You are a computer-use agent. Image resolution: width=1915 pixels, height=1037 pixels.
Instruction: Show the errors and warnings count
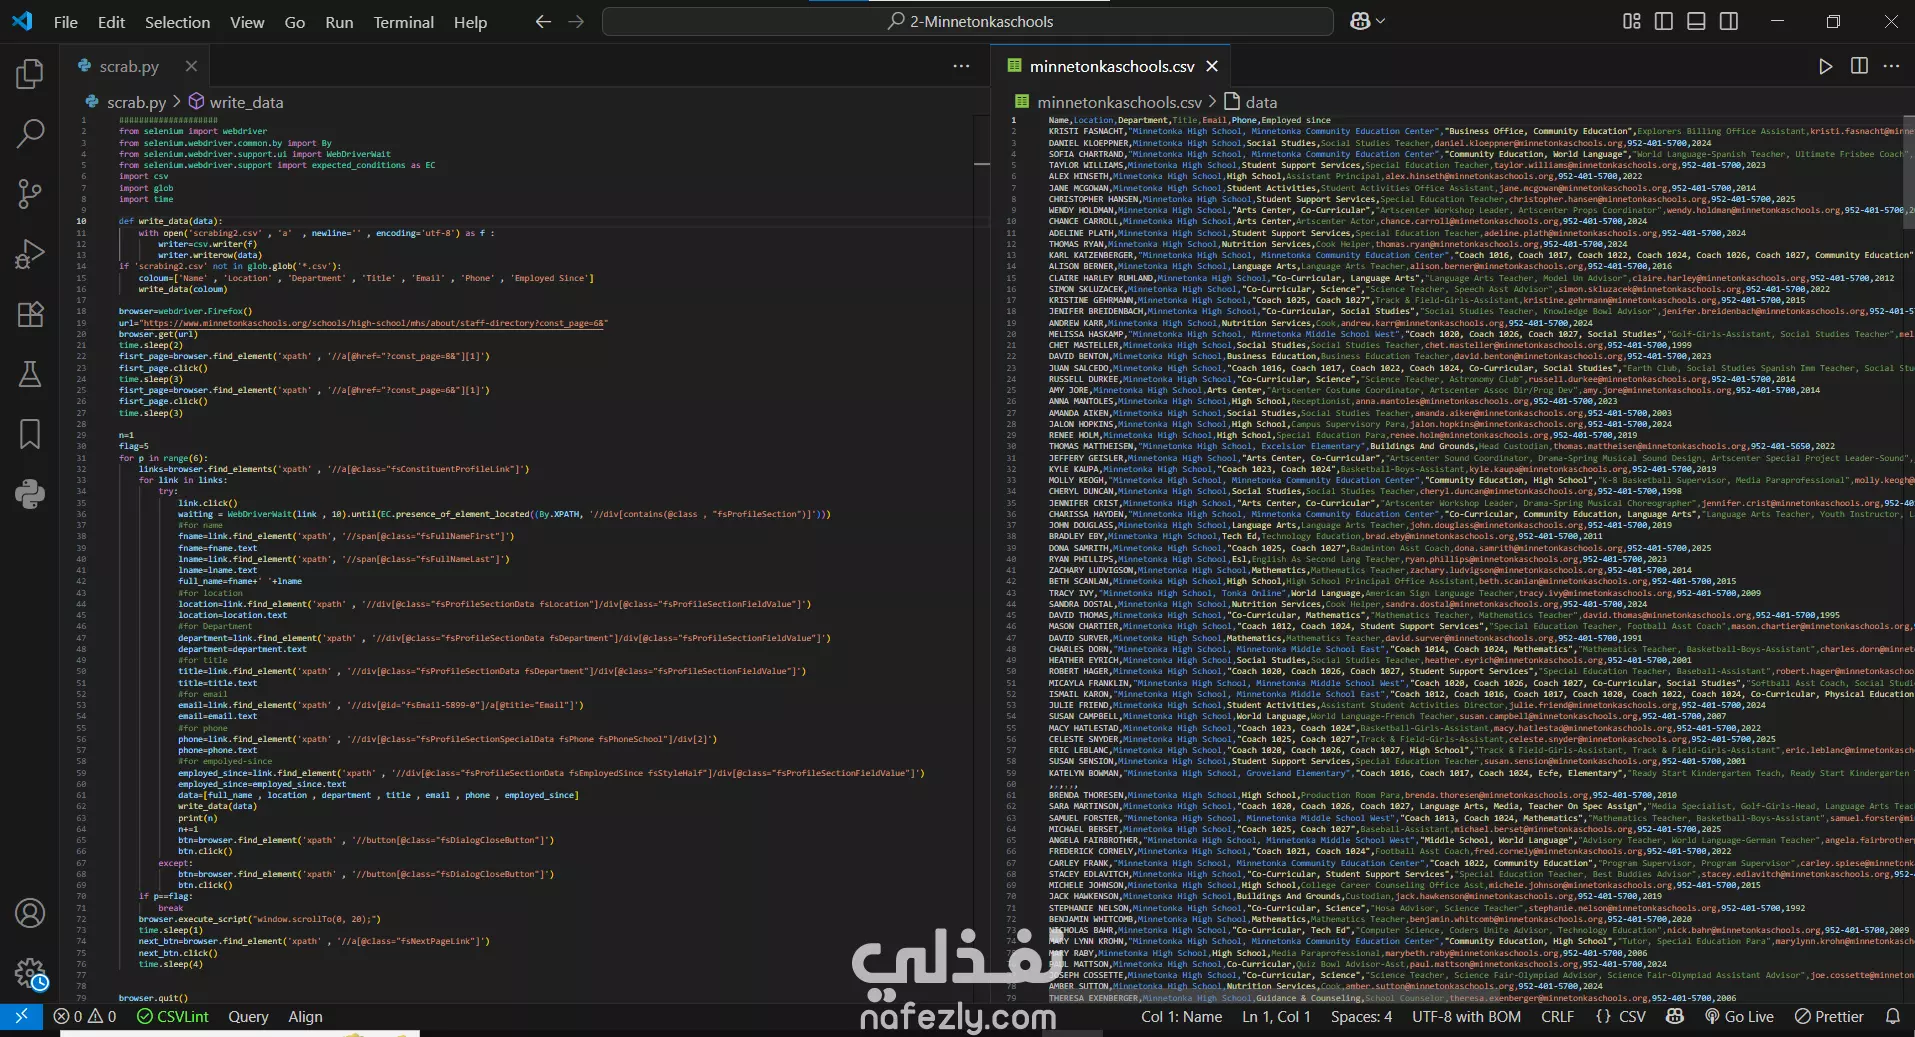tap(85, 1016)
